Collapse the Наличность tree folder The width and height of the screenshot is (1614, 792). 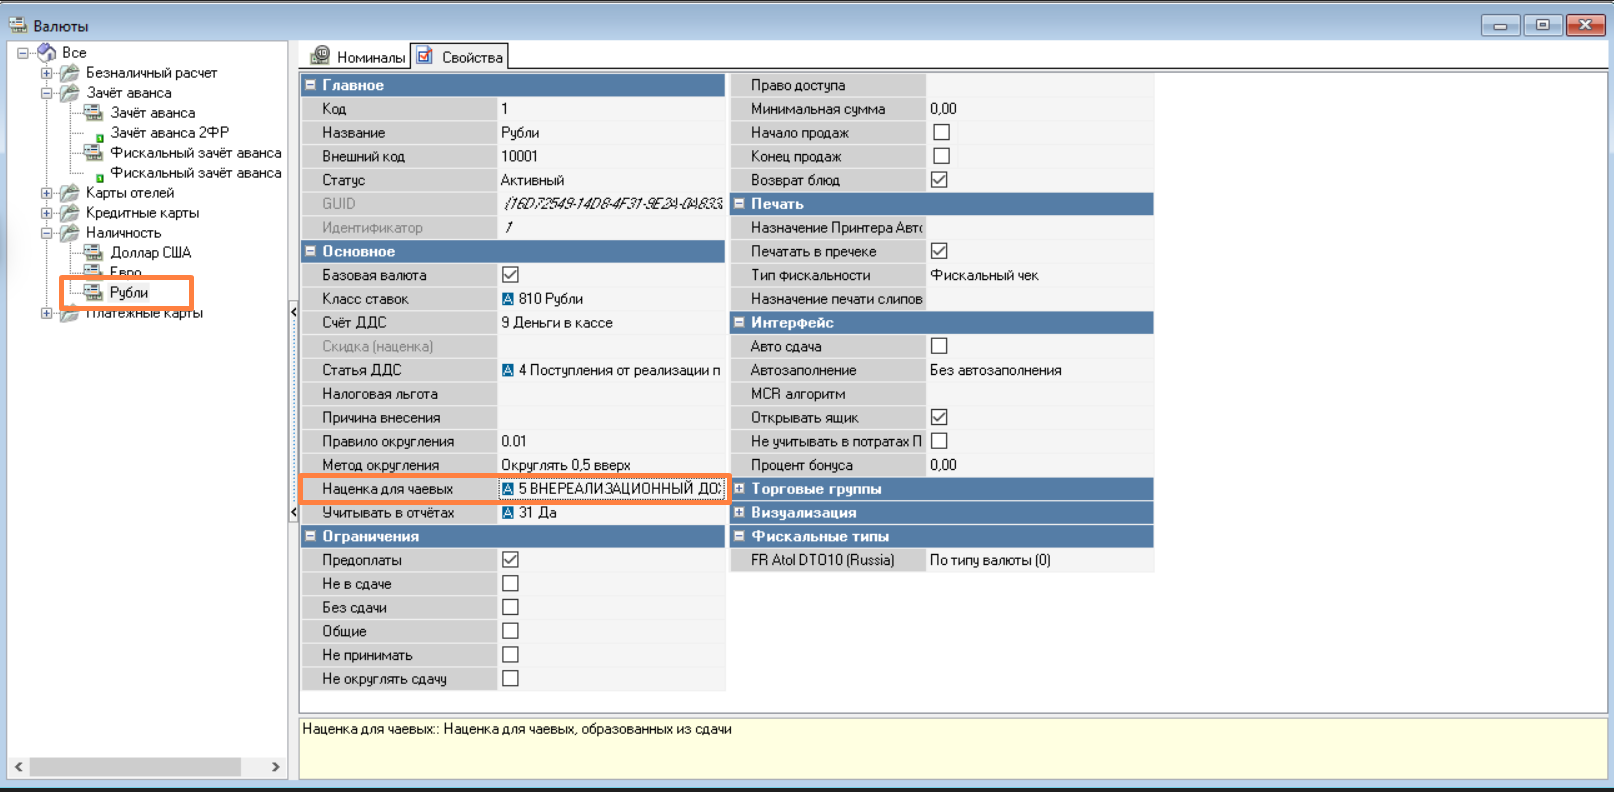[x=46, y=233]
